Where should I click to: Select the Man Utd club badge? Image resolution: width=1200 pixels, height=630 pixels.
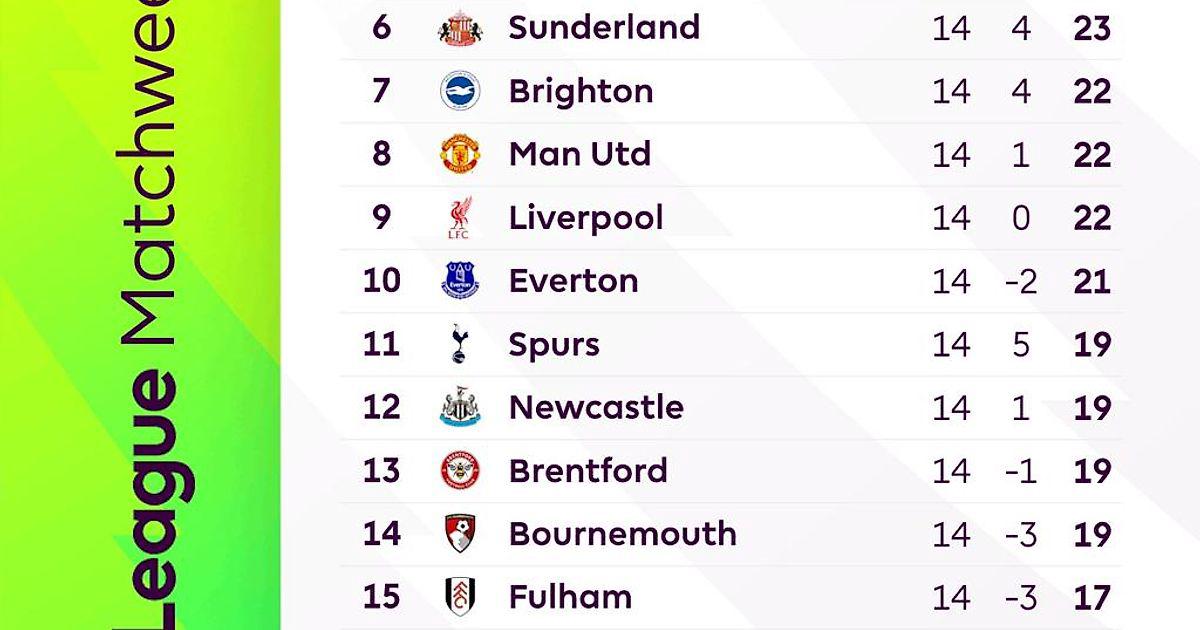pos(461,155)
